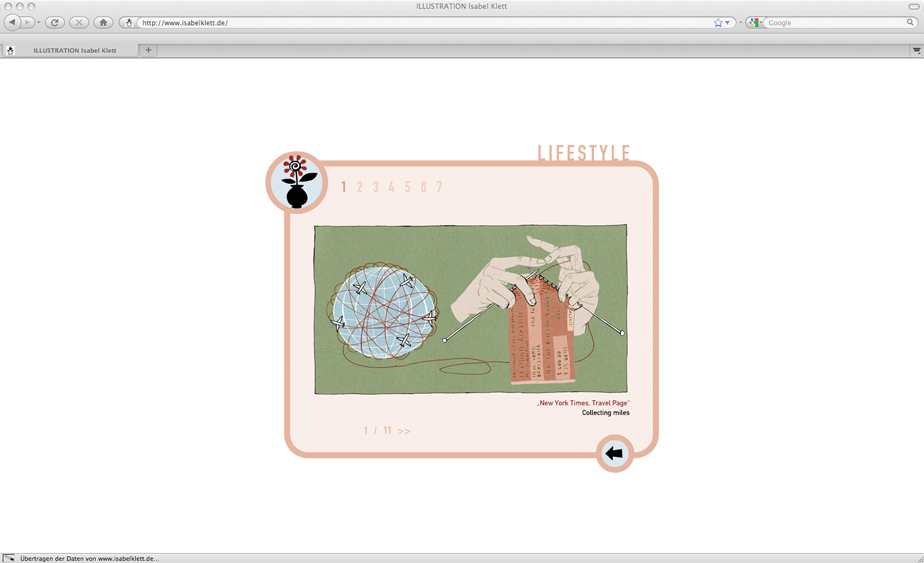This screenshot has width=924, height=563.
Task: Go to gallery page 7
Action: 439,187
